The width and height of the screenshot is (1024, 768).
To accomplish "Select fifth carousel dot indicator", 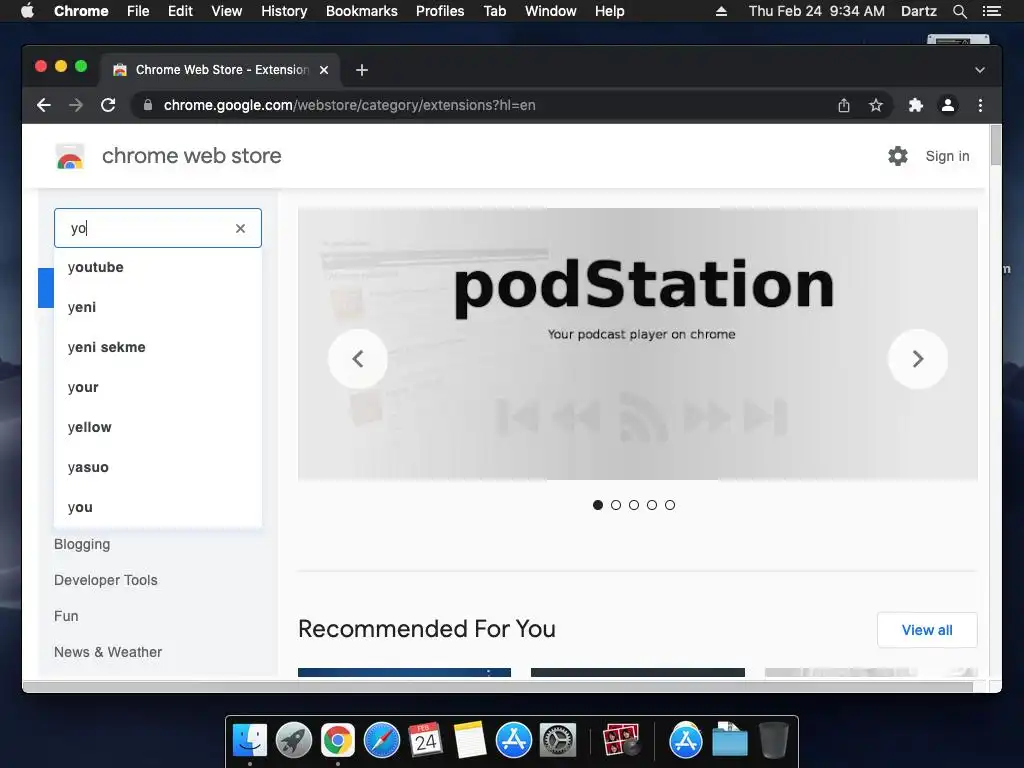I will point(669,505).
